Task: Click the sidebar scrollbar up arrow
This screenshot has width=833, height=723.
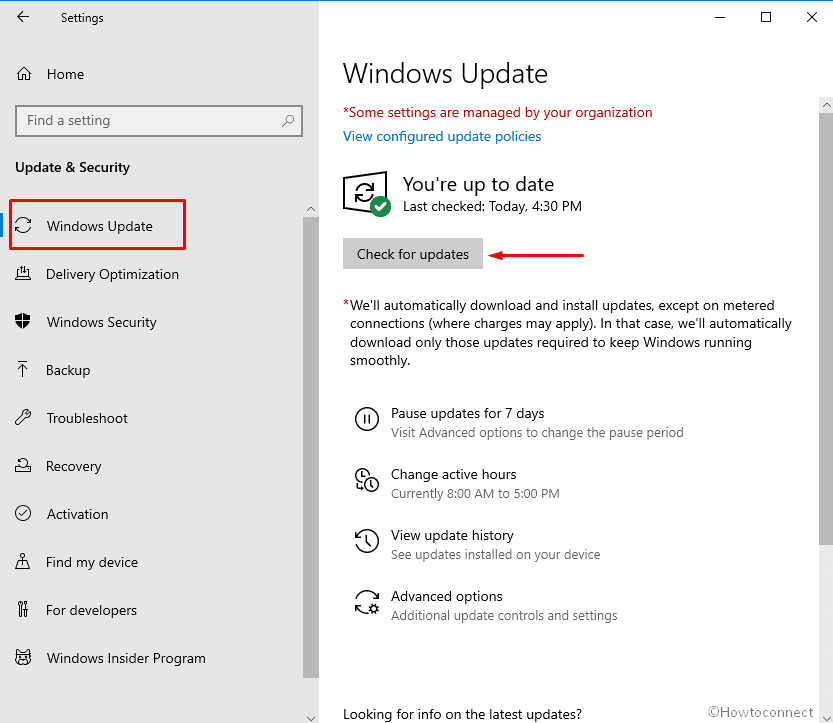Action: pyautogui.click(x=311, y=209)
